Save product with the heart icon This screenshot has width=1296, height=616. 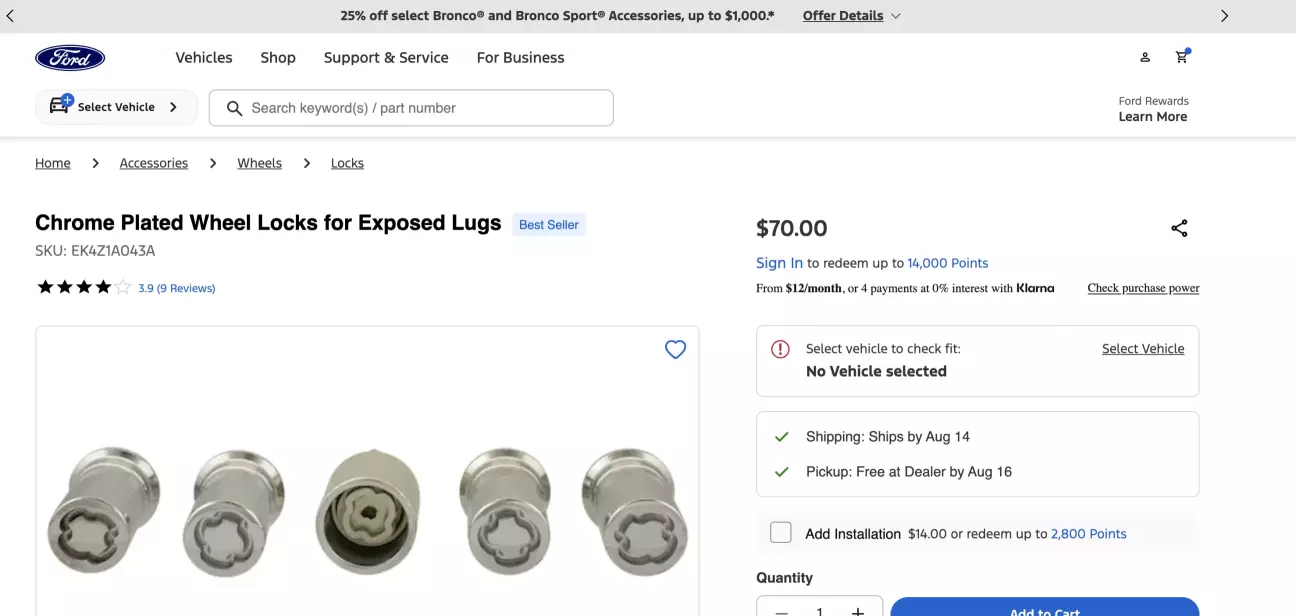point(676,349)
